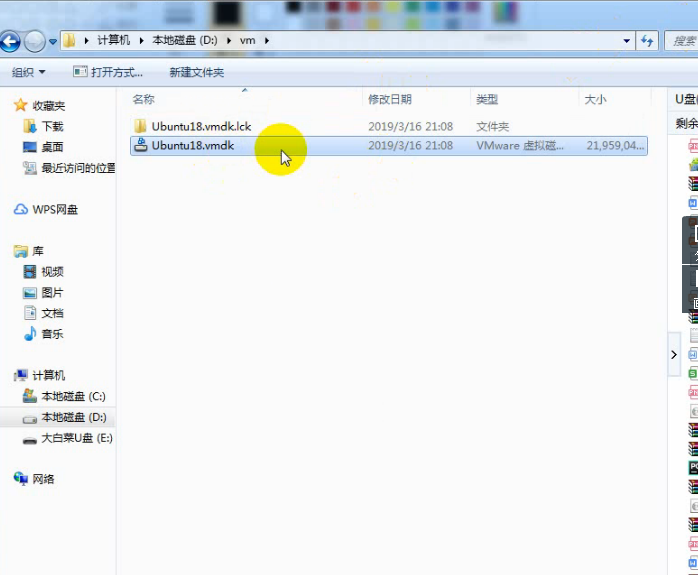Click 新建文件夹 button
This screenshot has width=698, height=575.
pyautogui.click(x=196, y=72)
